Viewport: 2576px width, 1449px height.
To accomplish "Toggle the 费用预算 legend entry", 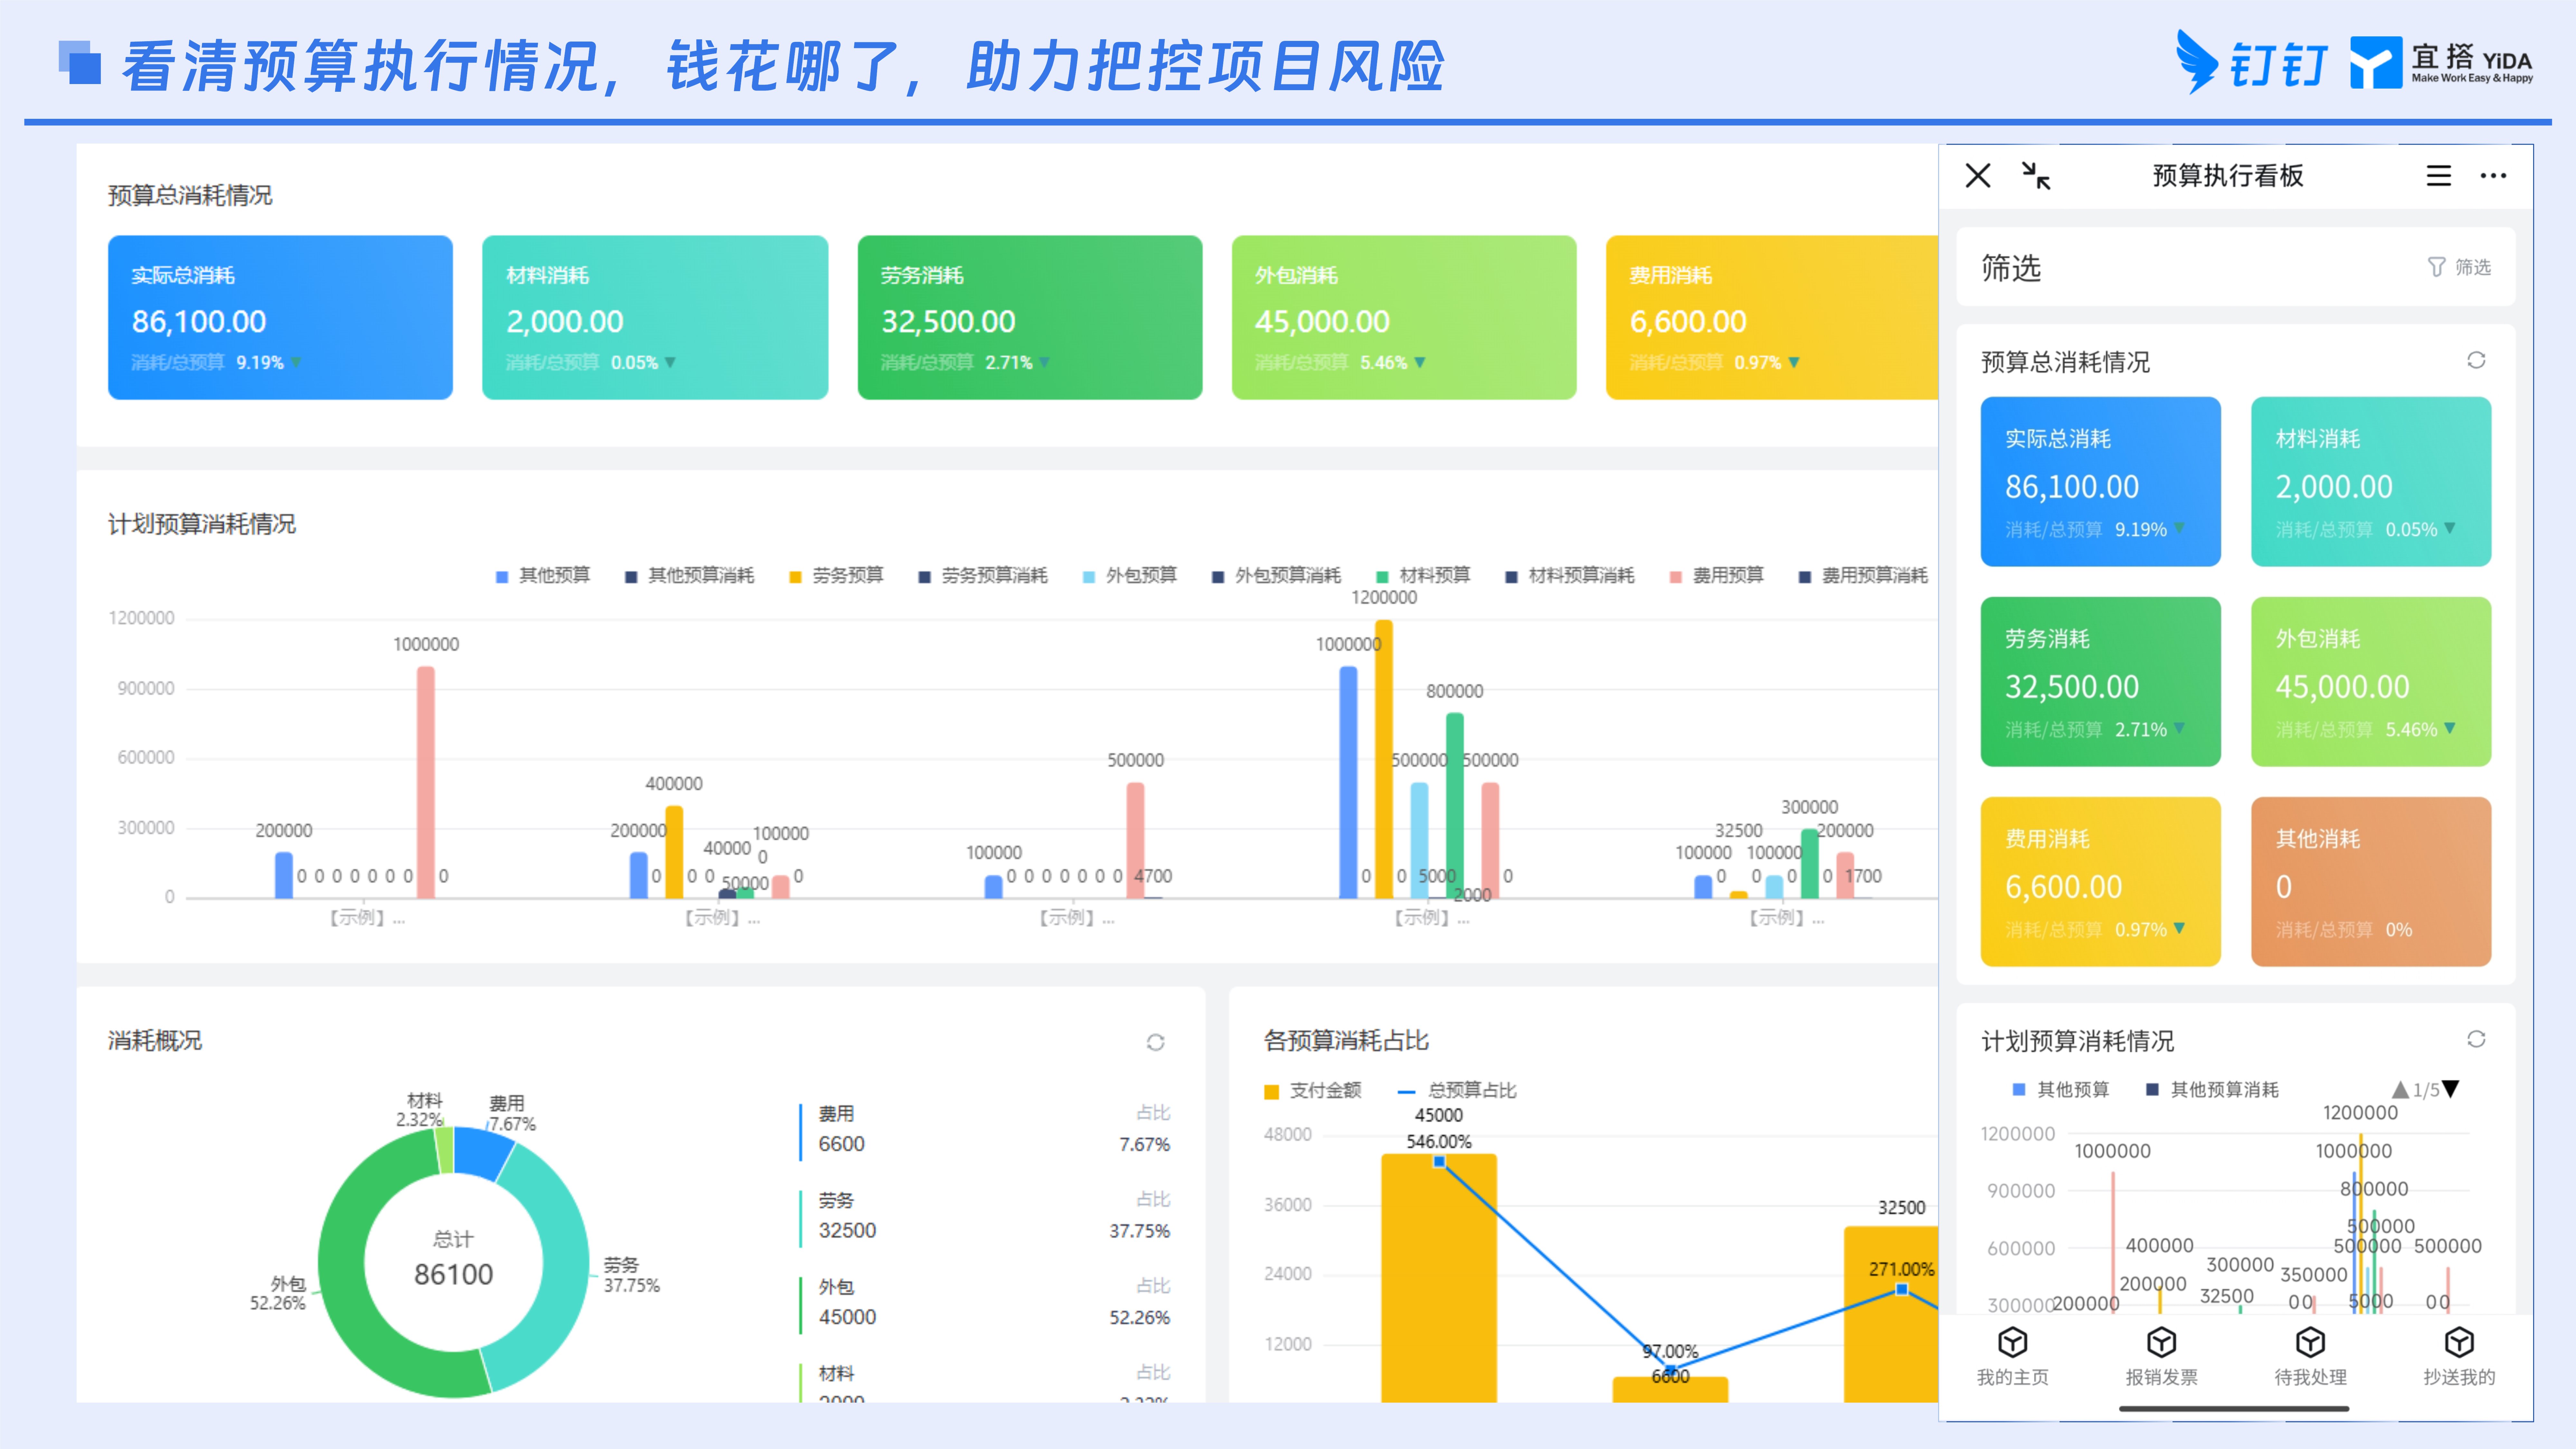I will [x=1717, y=576].
